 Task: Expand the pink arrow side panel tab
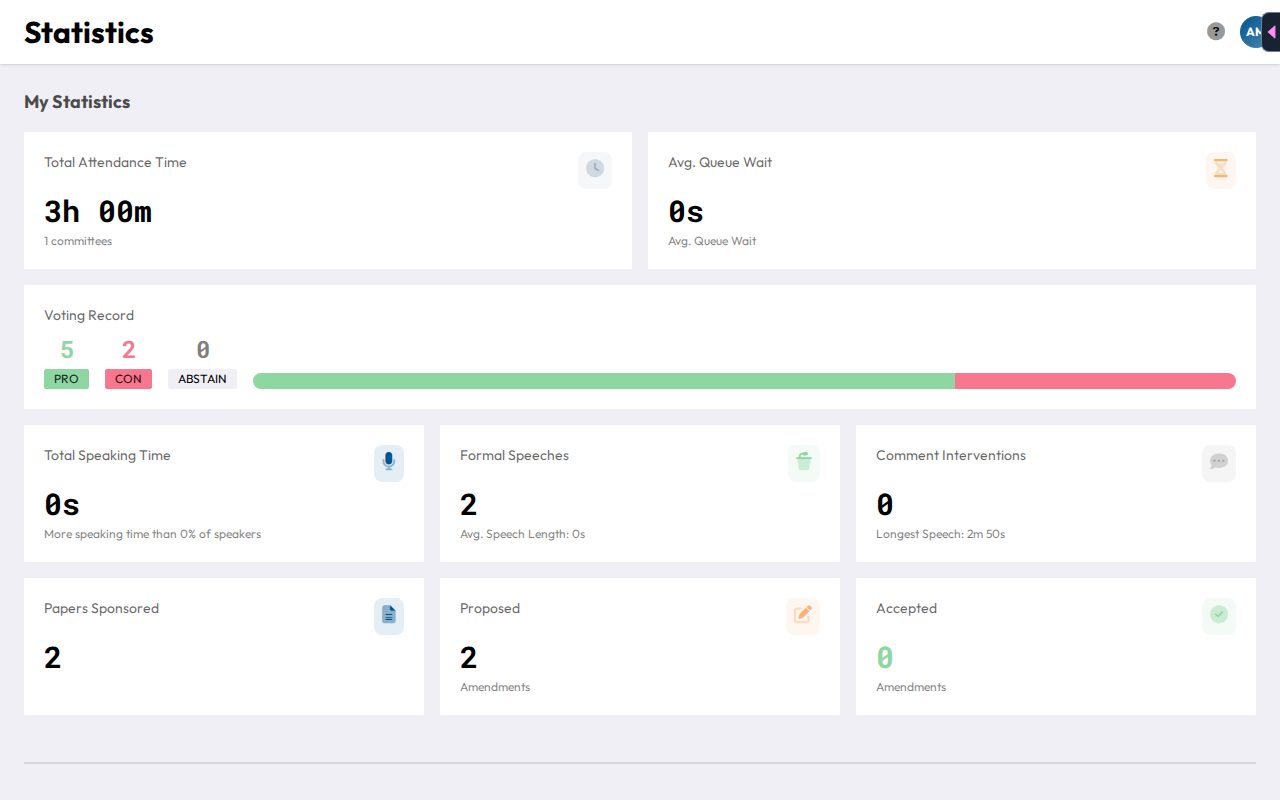1271,32
